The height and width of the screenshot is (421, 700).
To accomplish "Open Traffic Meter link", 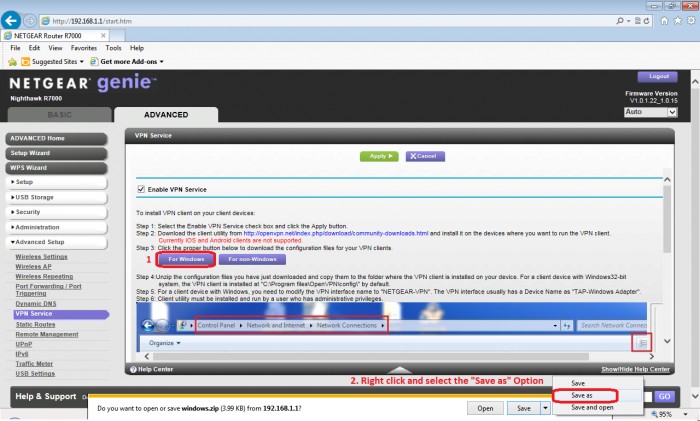I will (x=34, y=364).
